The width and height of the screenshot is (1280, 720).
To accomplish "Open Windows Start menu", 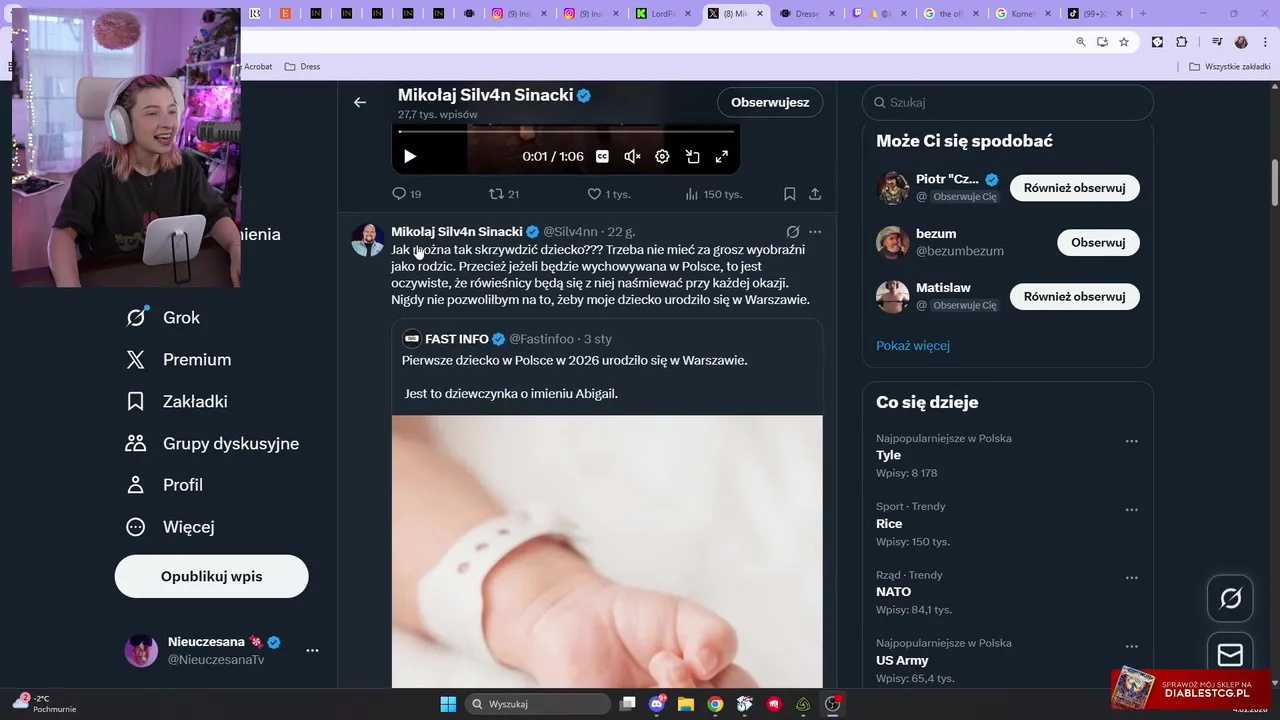I will pos(448,704).
